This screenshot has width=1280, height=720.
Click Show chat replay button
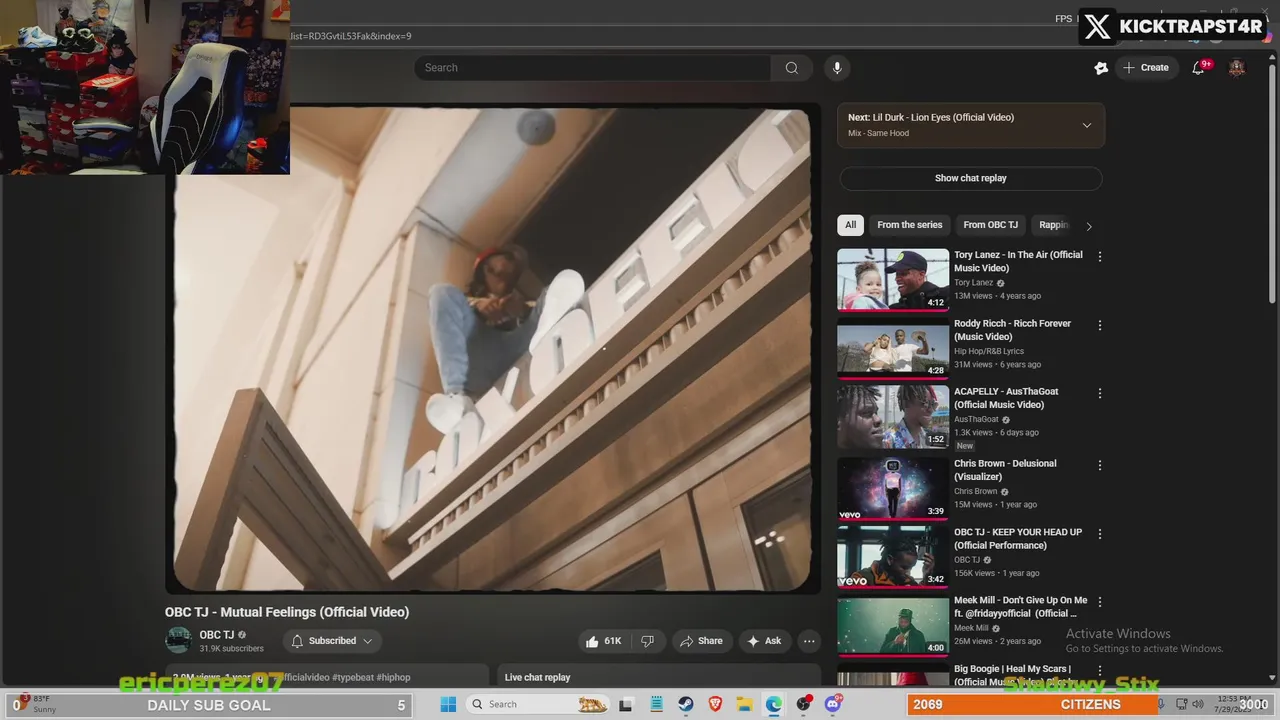tap(970, 178)
